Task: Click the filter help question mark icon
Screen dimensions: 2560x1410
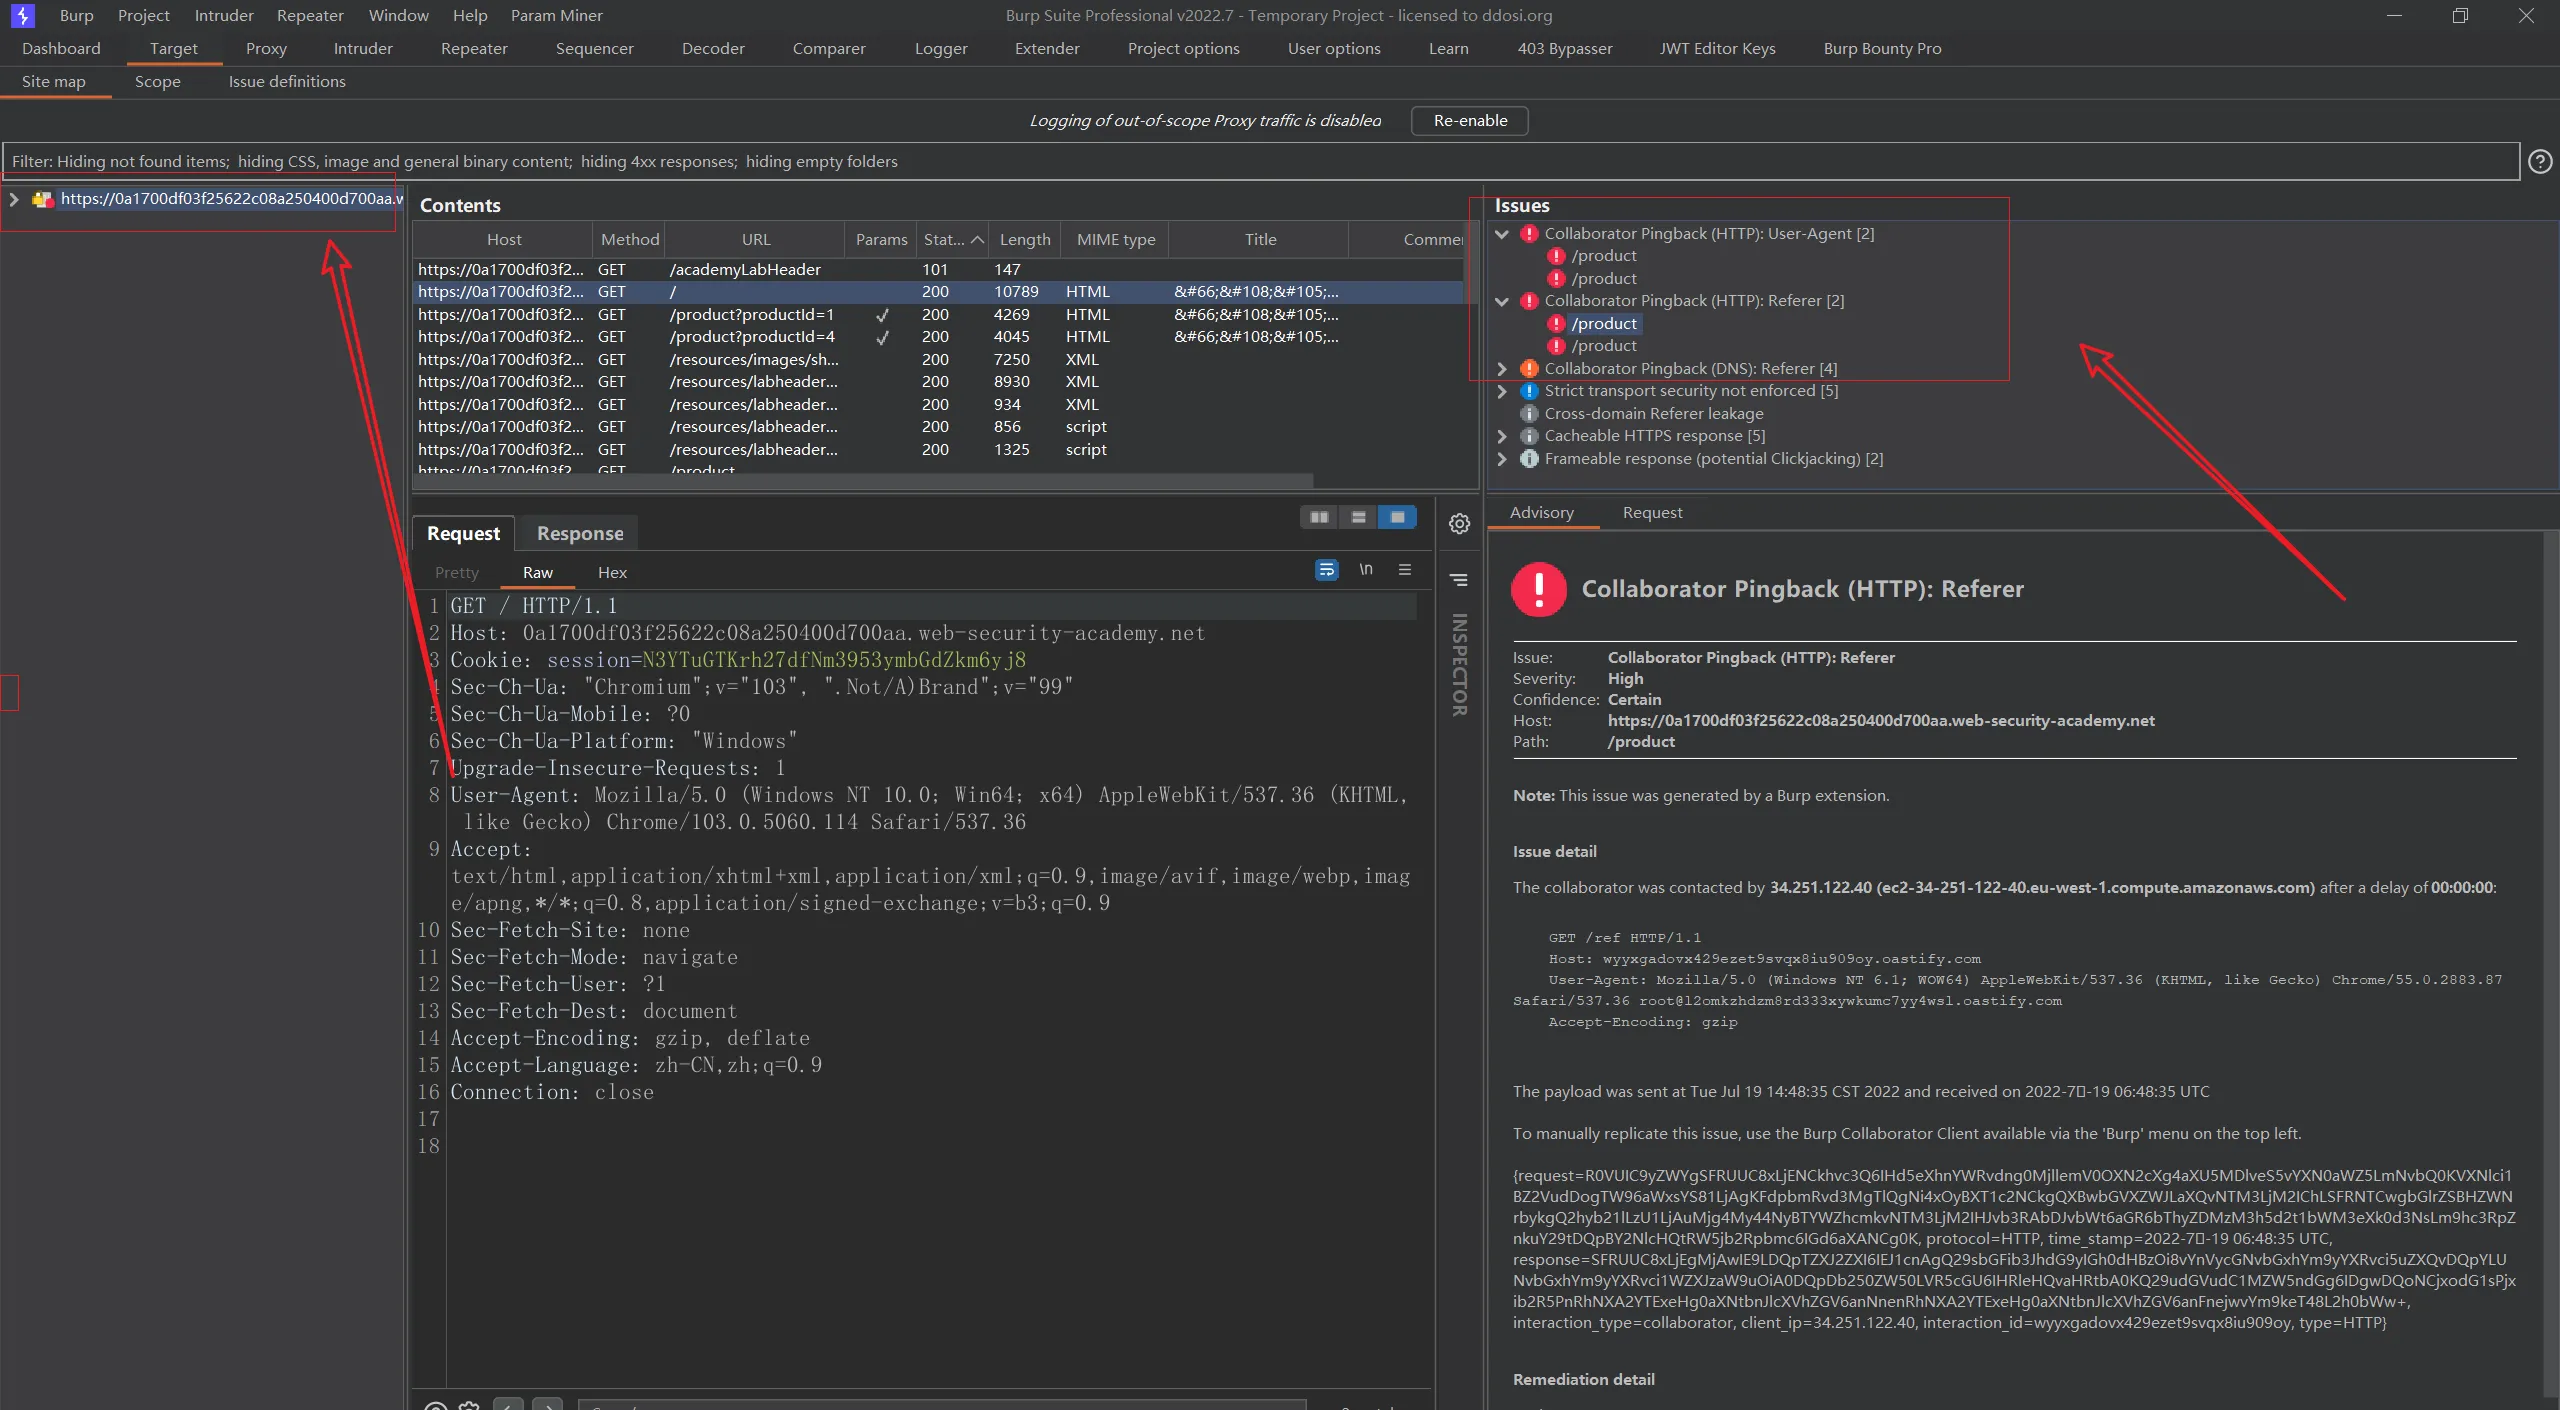Action: point(2540,162)
